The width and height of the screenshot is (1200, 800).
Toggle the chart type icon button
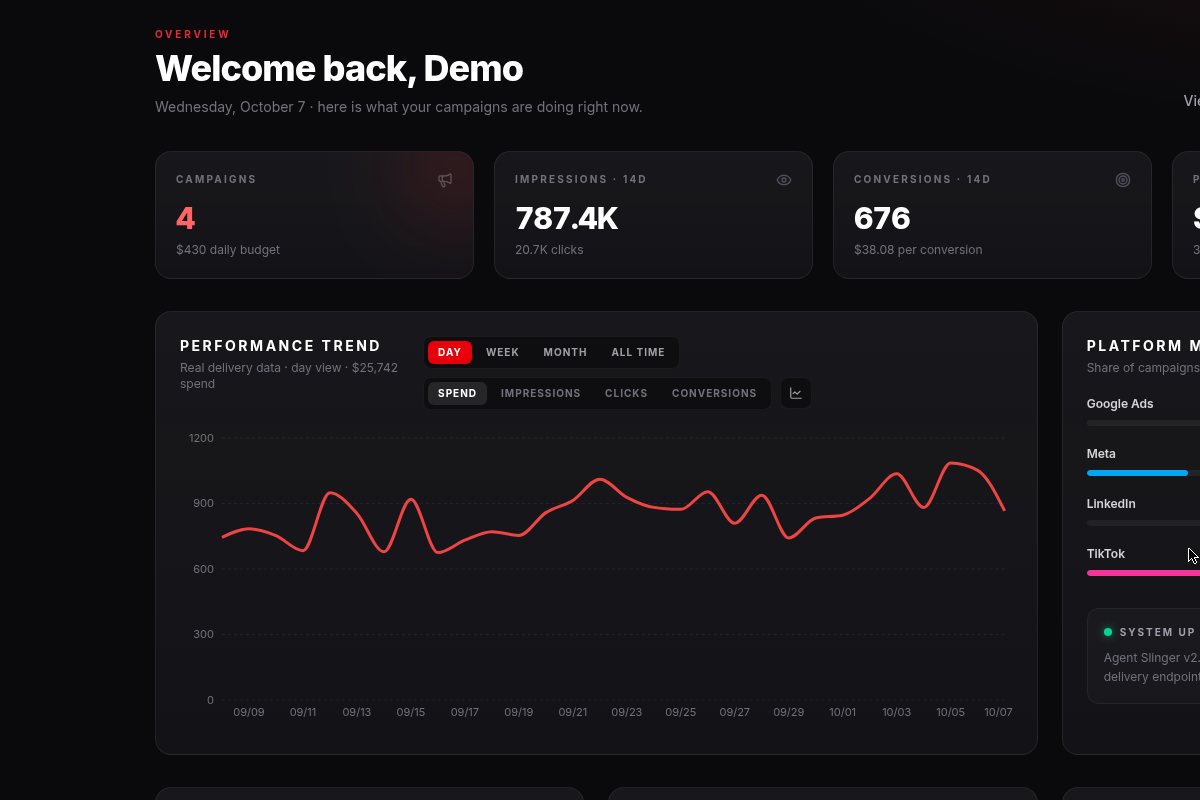[796, 393]
